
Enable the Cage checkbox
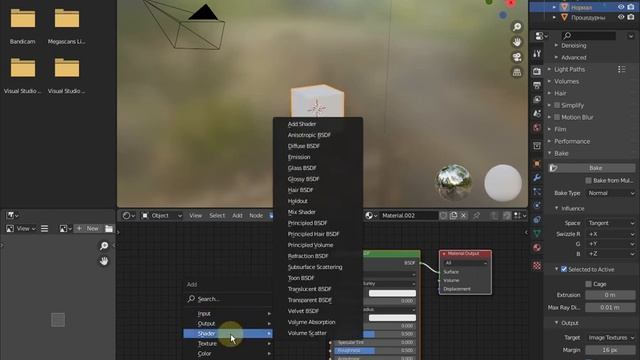[588, 284]
